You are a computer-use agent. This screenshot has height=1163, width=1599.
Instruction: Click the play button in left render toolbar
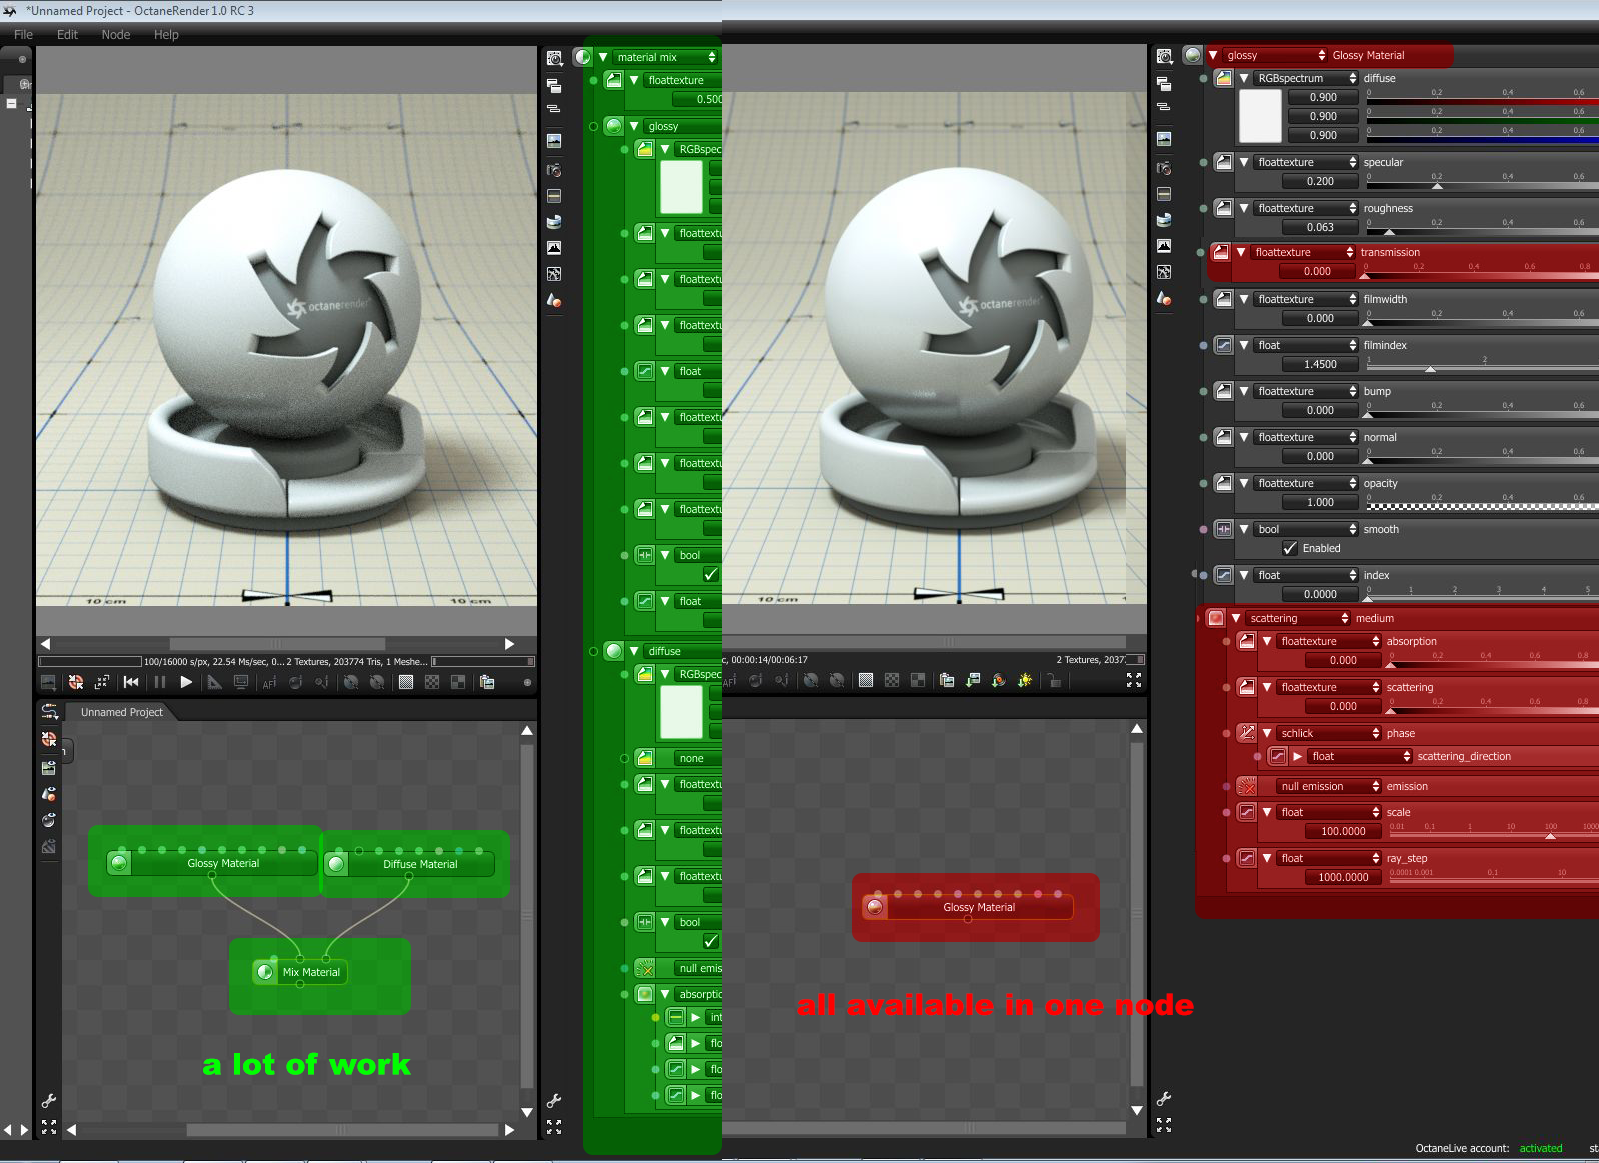pos(186,682)
